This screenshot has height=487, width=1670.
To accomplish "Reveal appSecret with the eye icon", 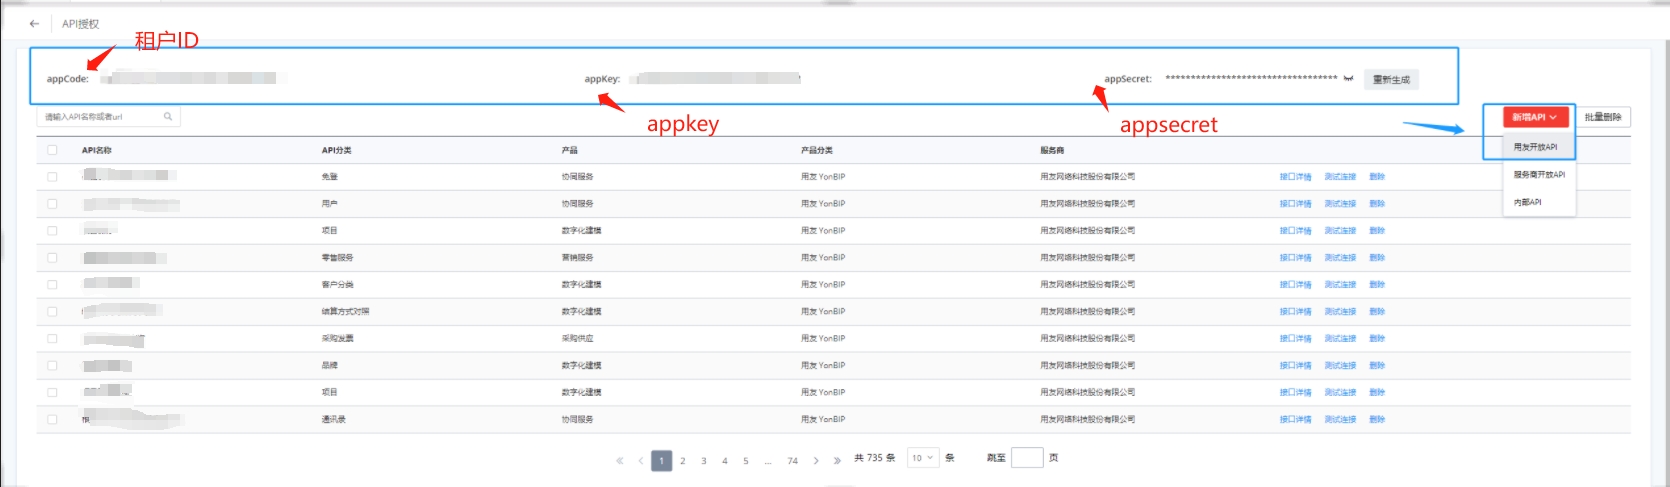I will pos(1348,79).
